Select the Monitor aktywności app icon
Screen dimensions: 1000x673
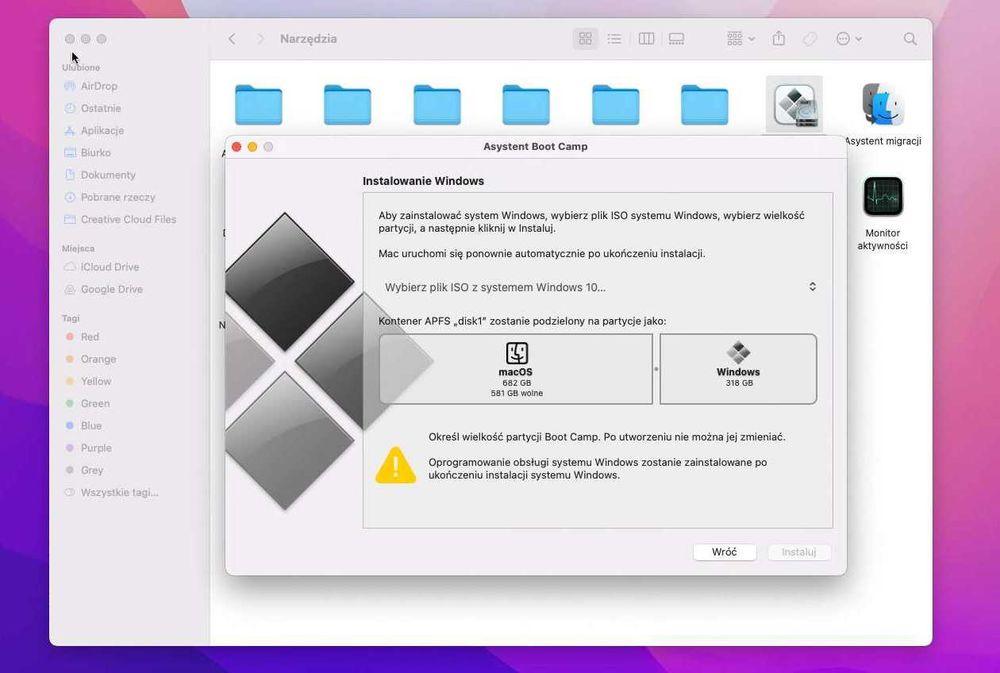pos(883,196)
